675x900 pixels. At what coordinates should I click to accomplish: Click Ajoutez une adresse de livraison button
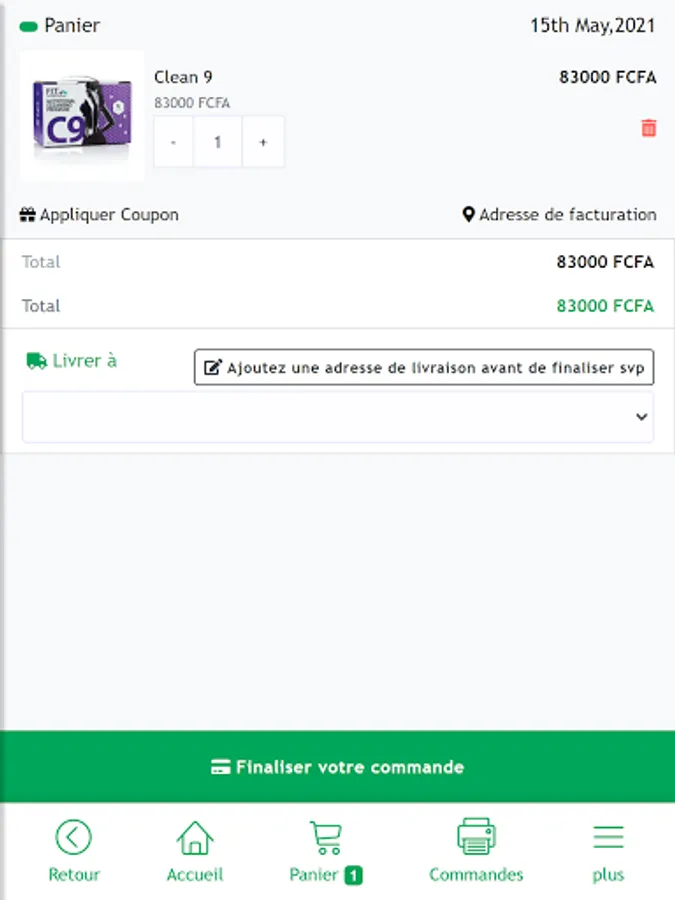point(424,367)
